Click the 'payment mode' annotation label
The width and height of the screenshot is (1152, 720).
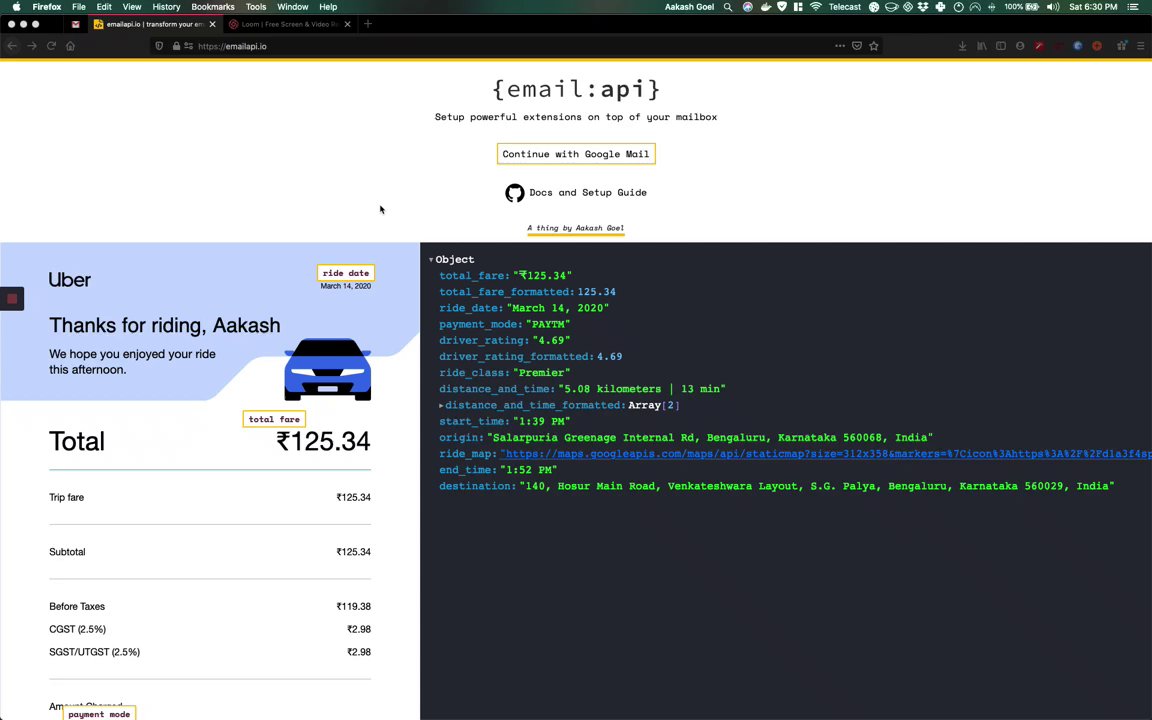[99, 713]
